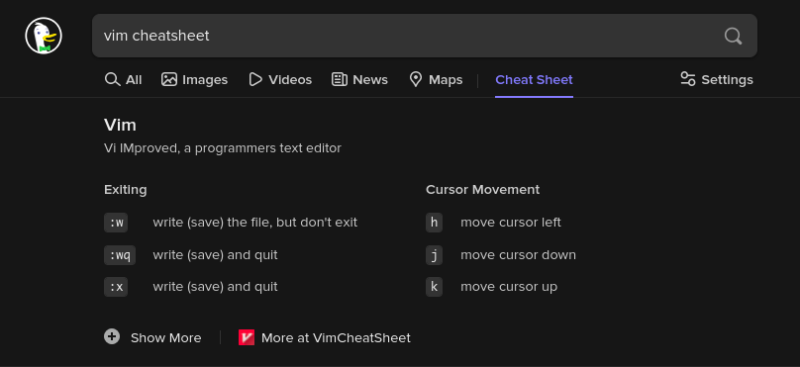This screenshot has width=800, height=367.
Task: Click the h command key
Action: point(434,223)
